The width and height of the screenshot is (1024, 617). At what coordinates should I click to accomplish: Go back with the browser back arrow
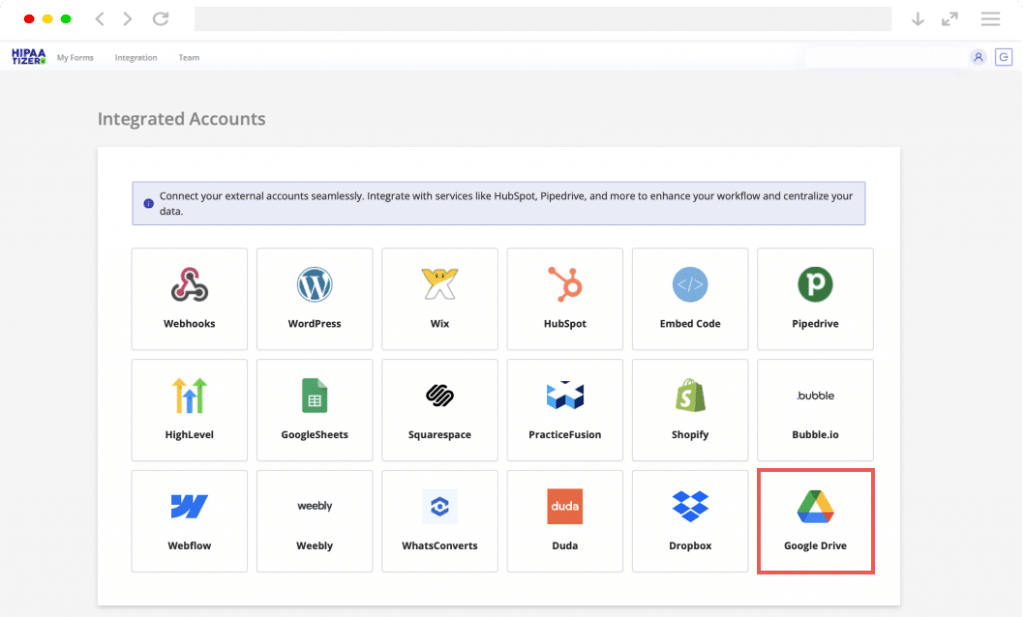tap(100, 19)
